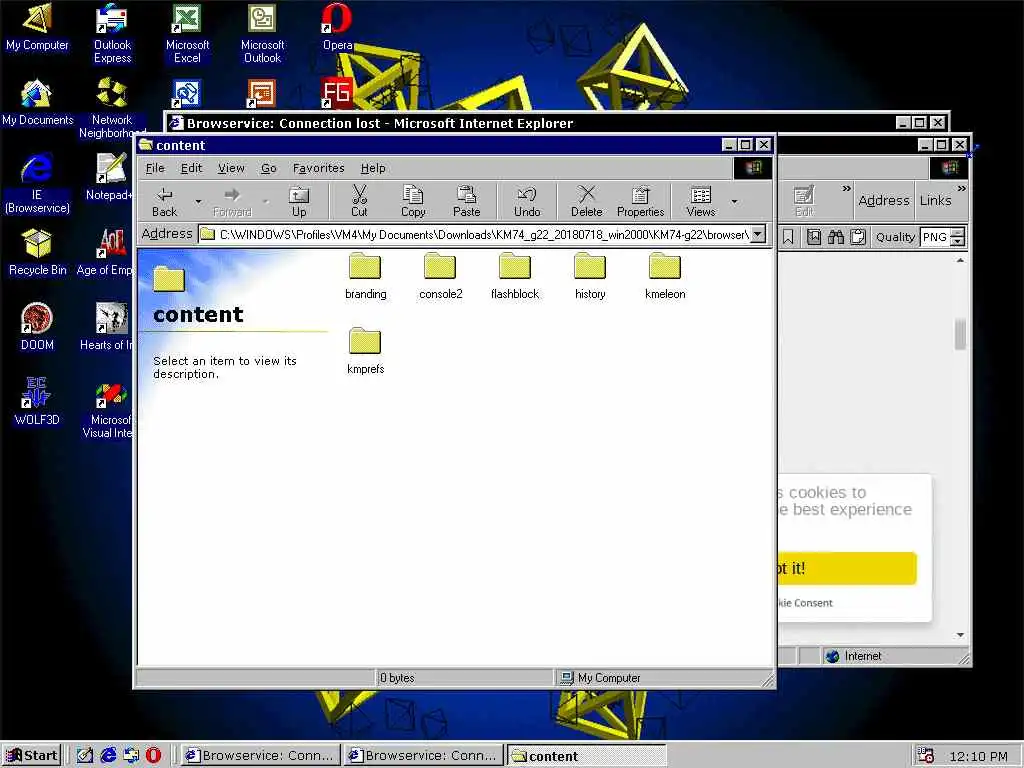
Task: Switch to the second Browservice taskbar button
Action: point(423,756)
